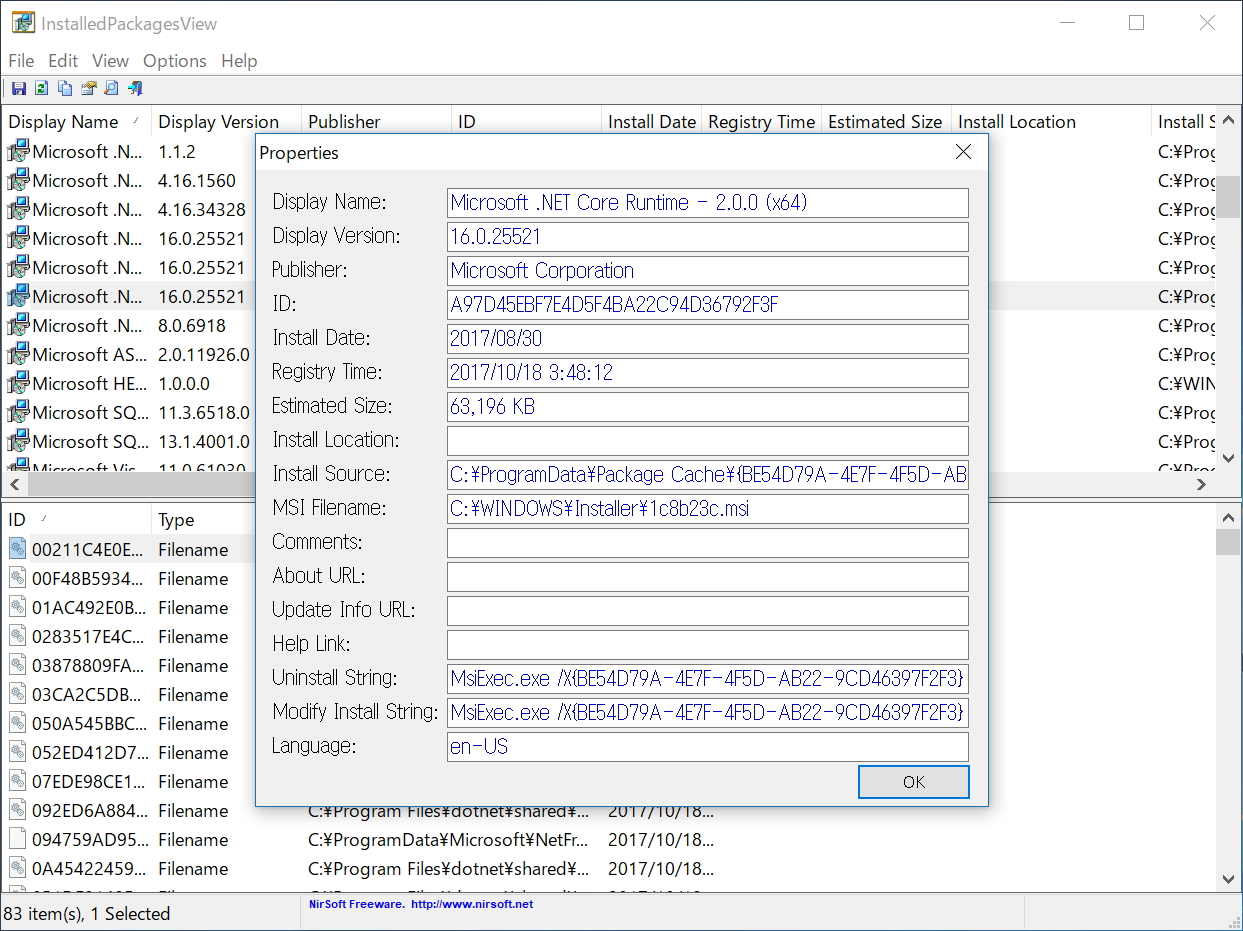Image resolution: width=1243 pixels, height=931 pixels.
Task: Click the file icon of 052ED412D7... row
Action: tap(18, 751)
